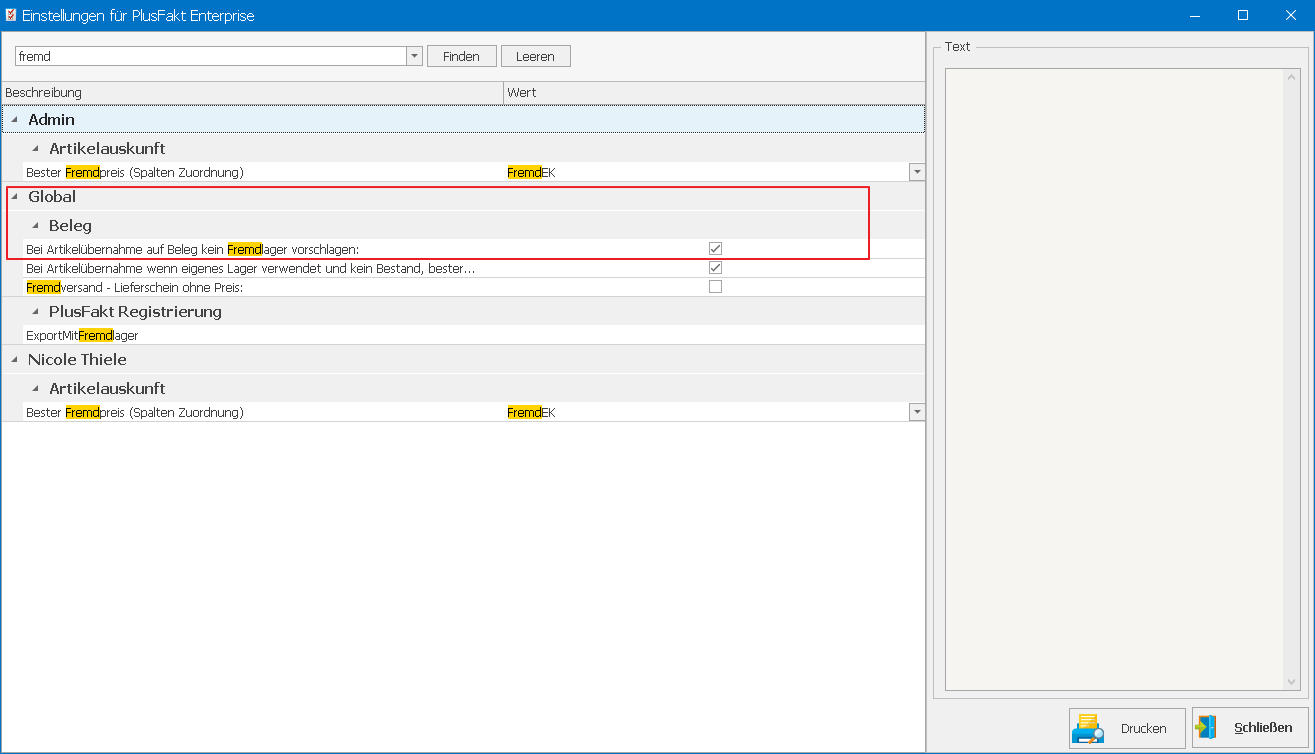Click the Drucken button label

[1143, 729]
